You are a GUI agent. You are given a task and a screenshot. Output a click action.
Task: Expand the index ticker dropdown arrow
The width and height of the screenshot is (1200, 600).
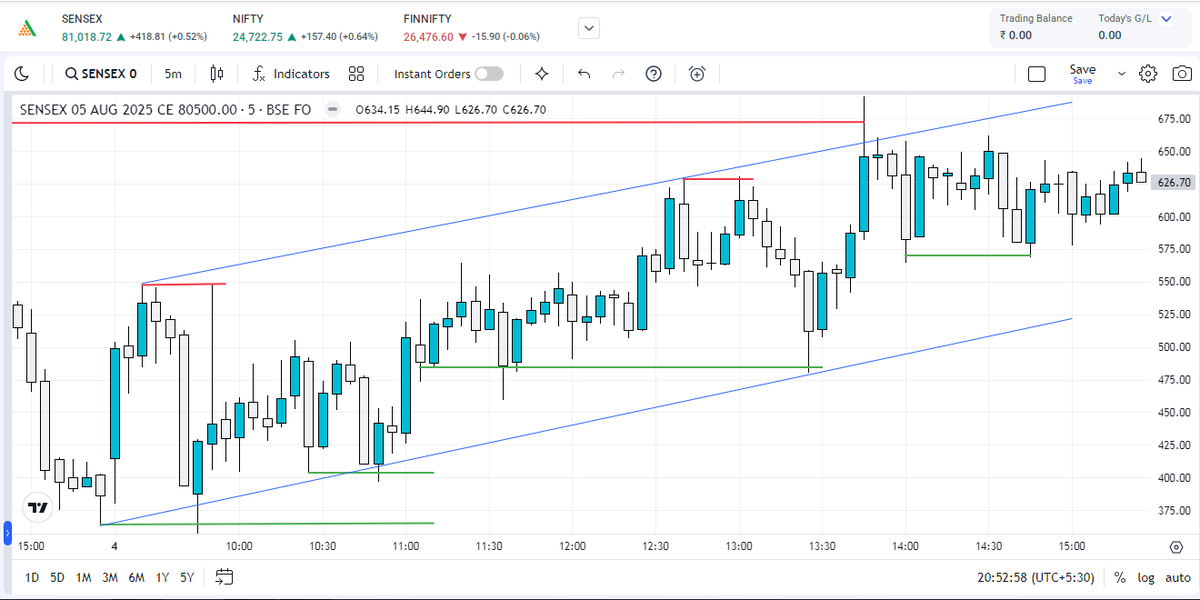coord(590,28)
